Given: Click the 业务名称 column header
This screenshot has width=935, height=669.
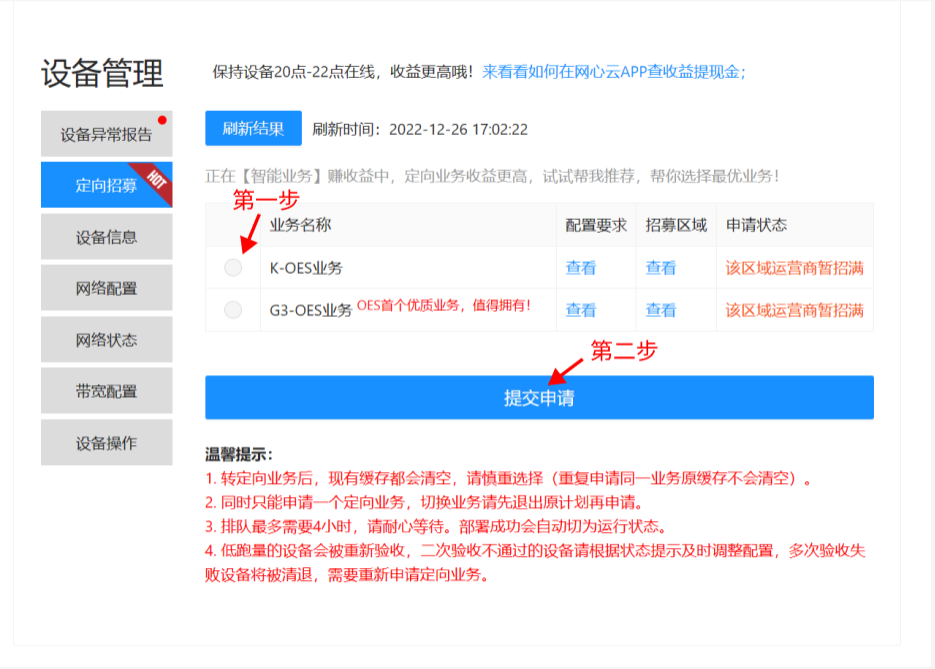Looking at the screenshot, I should (x=301, y=225).
